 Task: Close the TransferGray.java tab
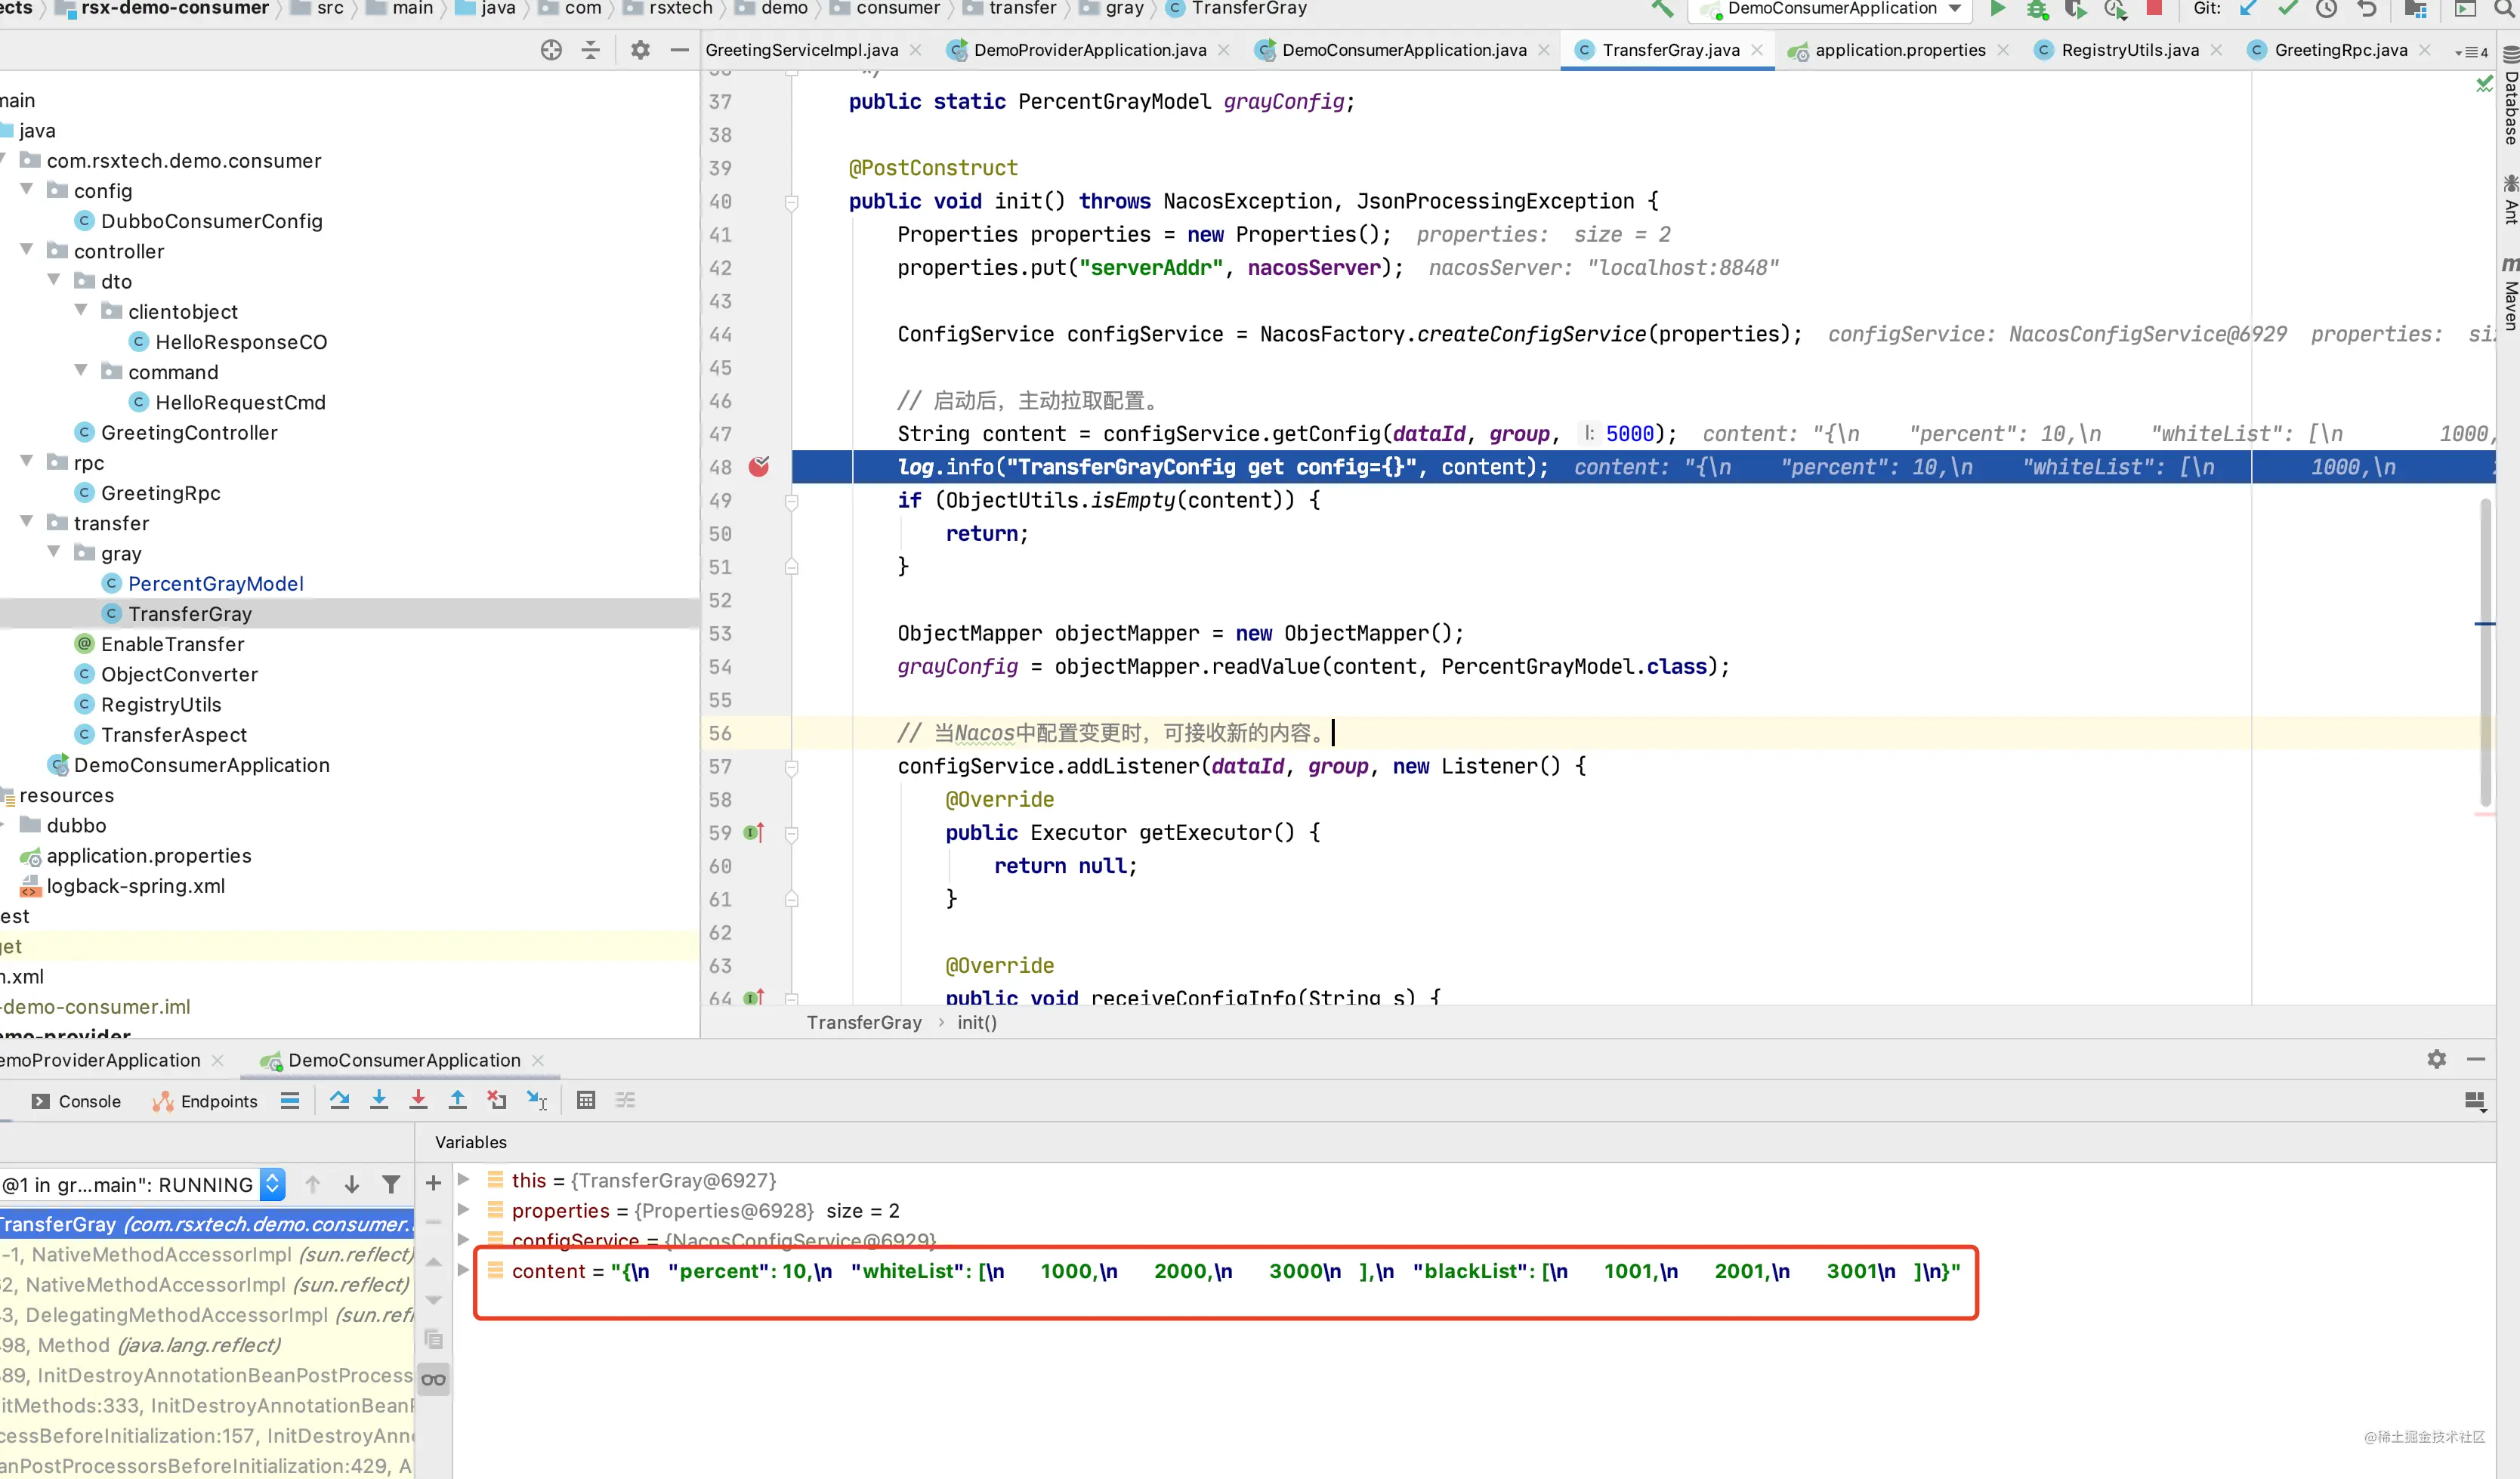1757,50
